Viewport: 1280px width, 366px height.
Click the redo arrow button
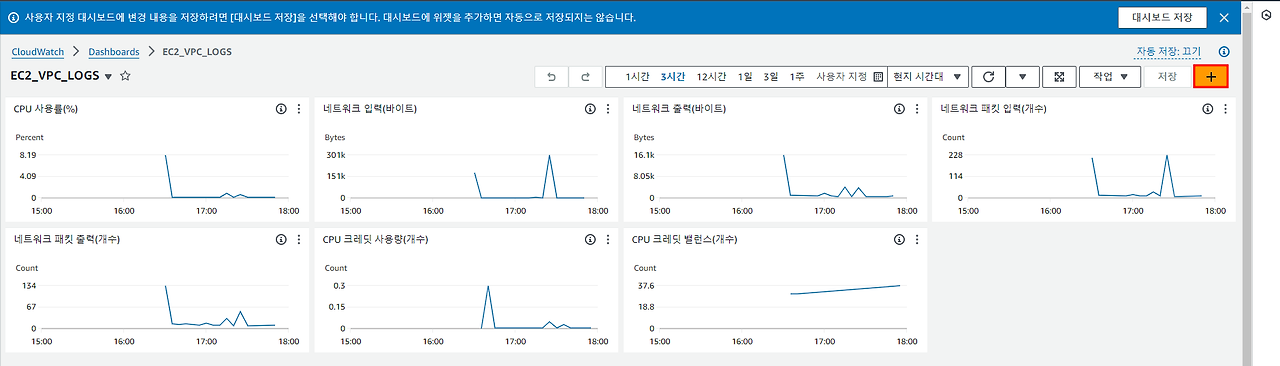[585, 76]
